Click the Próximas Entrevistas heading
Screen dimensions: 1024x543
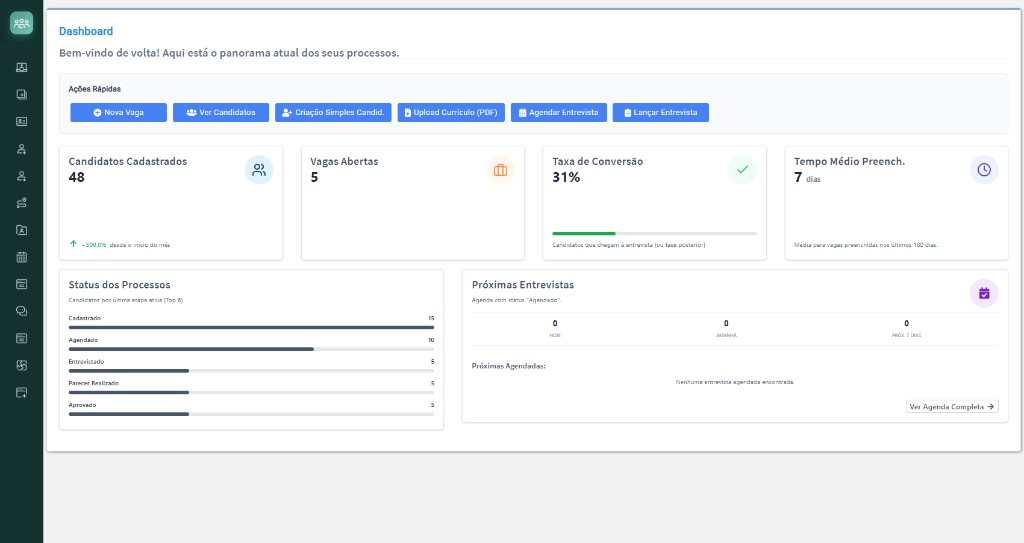point(523,285)
